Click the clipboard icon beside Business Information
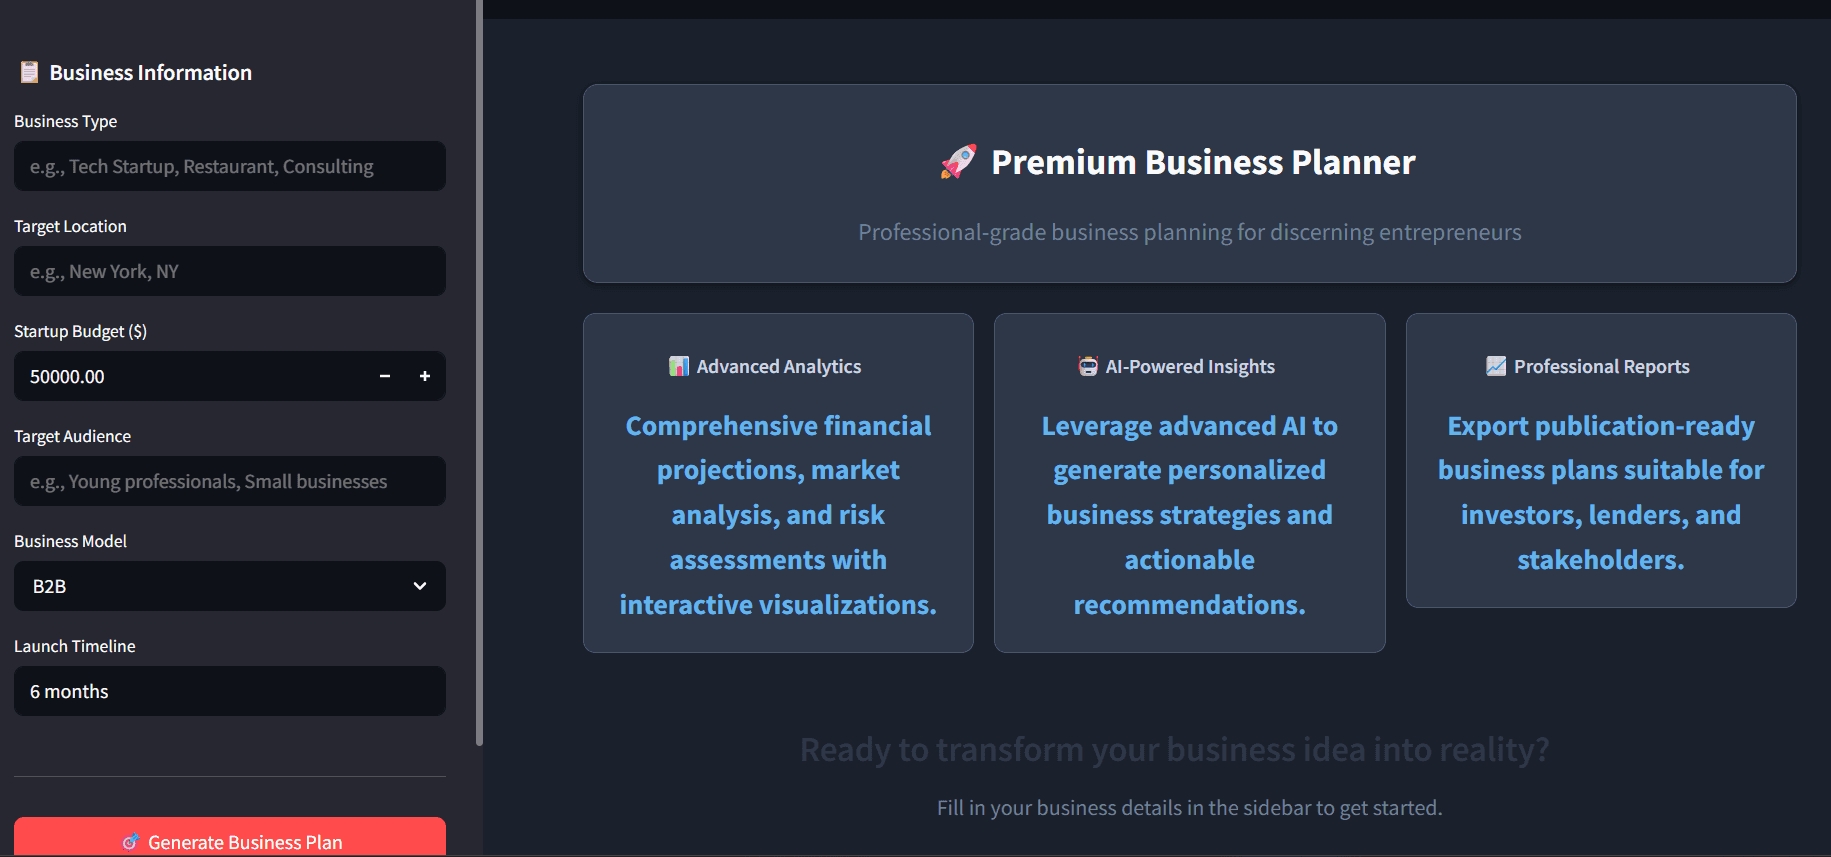 pyautogui.click(x=28, y=71)
